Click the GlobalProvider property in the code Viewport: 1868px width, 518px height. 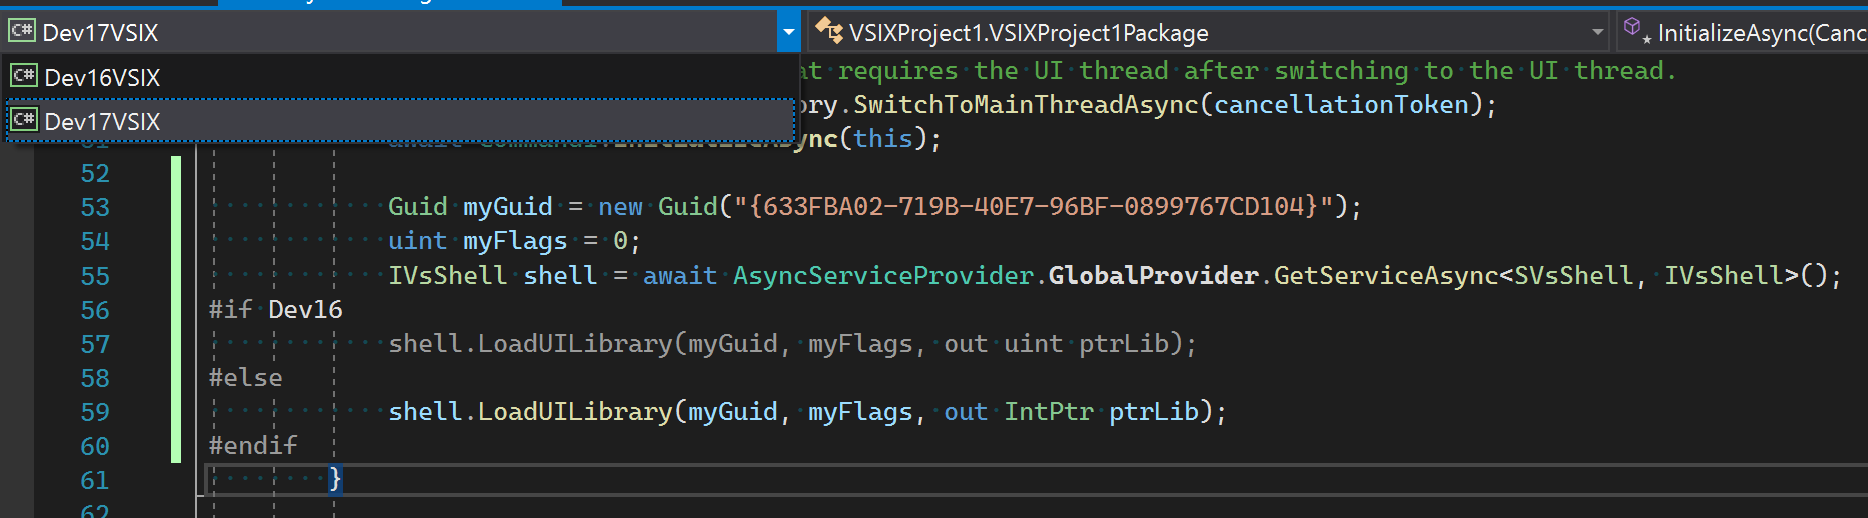point(1153,275)
